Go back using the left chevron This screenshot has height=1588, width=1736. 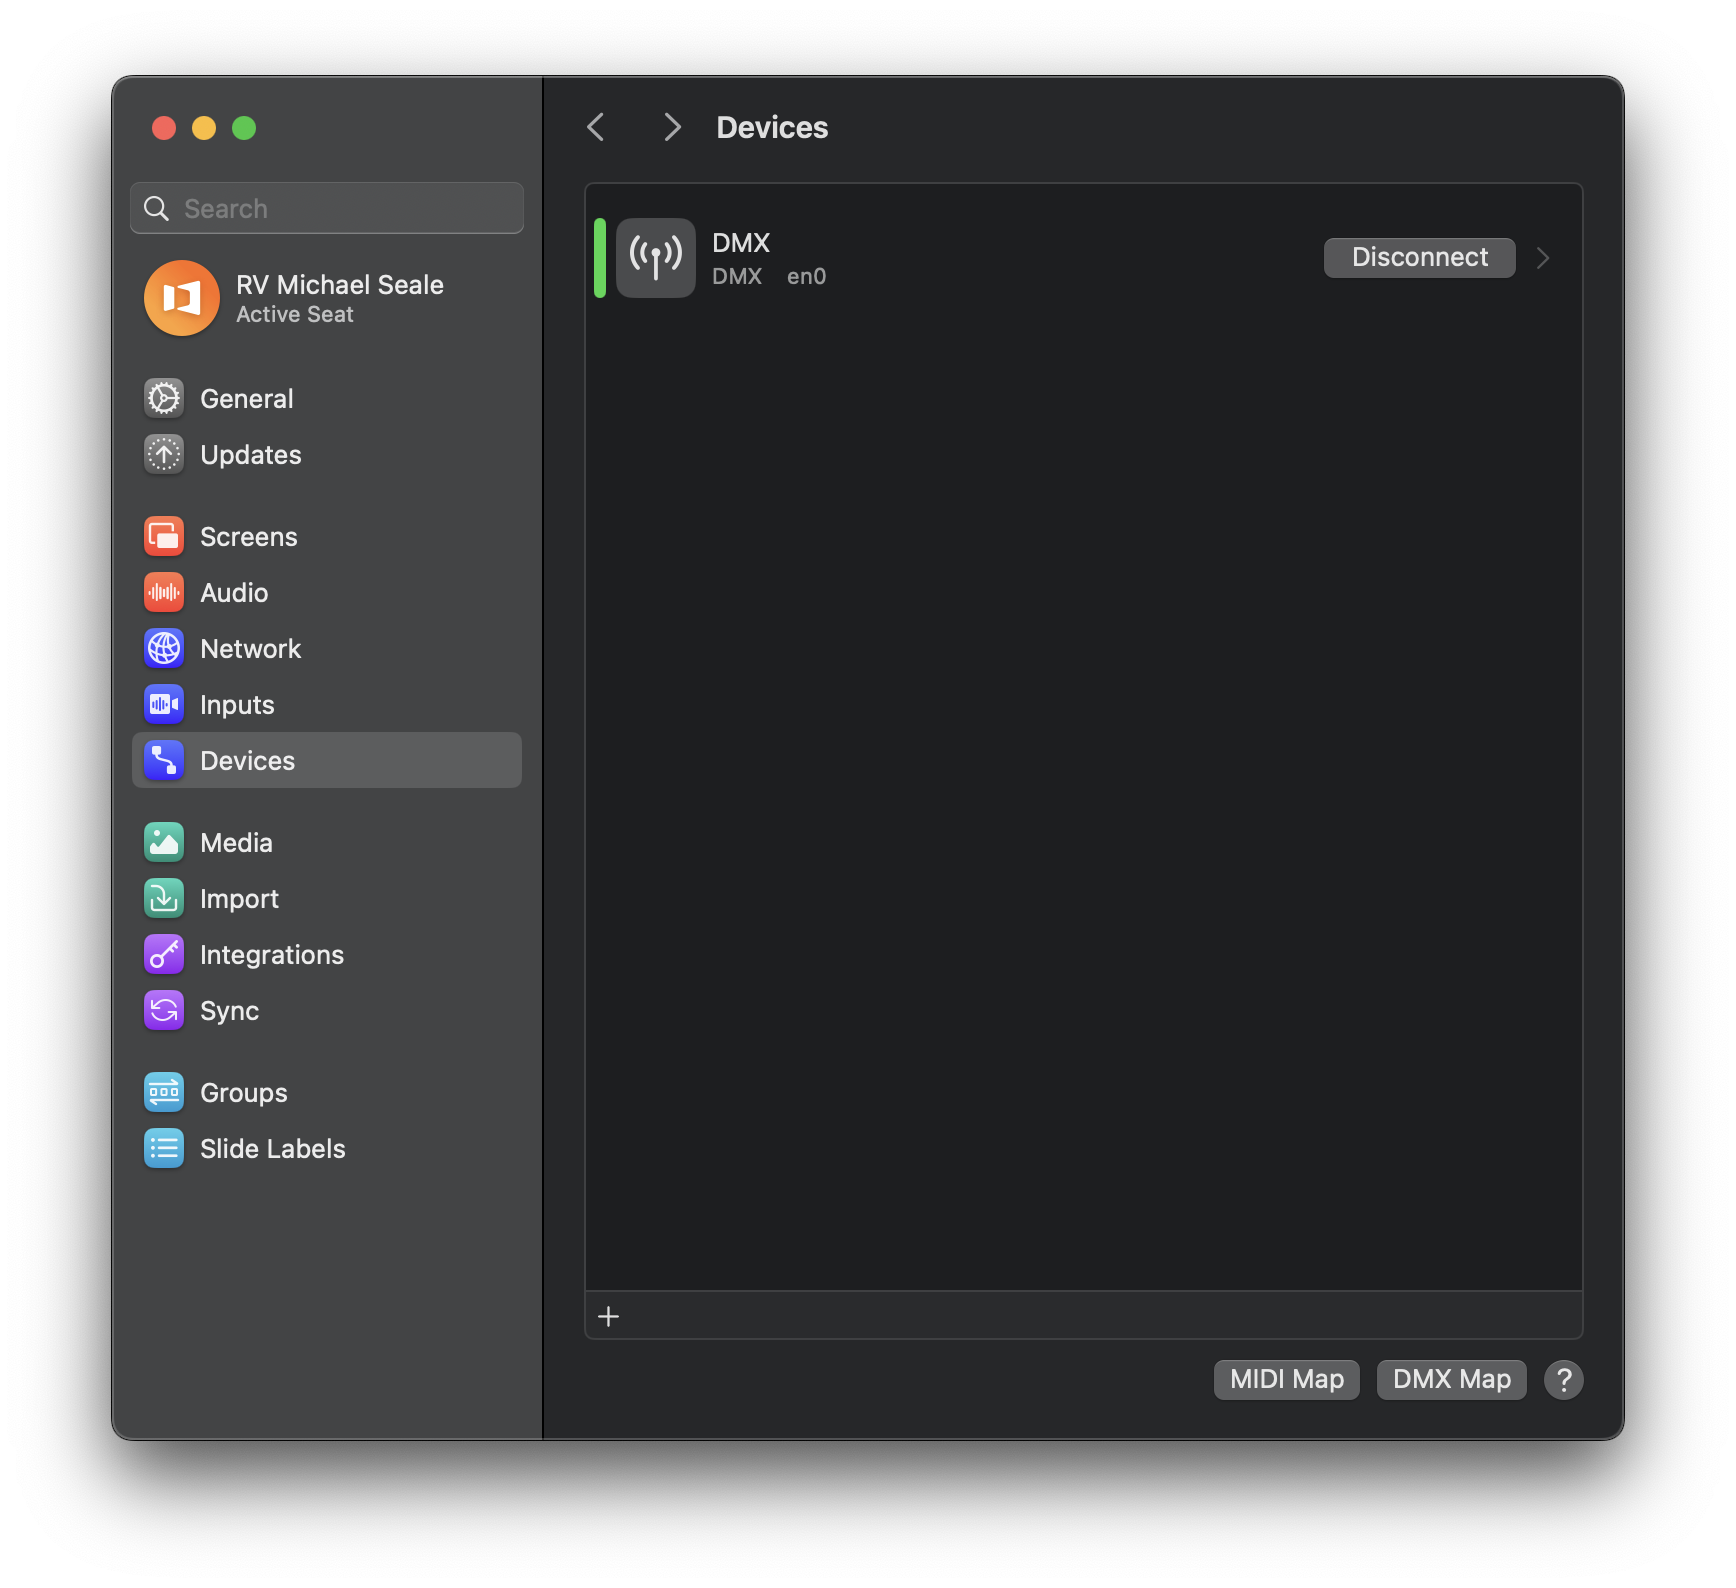[x=596, y=128]
